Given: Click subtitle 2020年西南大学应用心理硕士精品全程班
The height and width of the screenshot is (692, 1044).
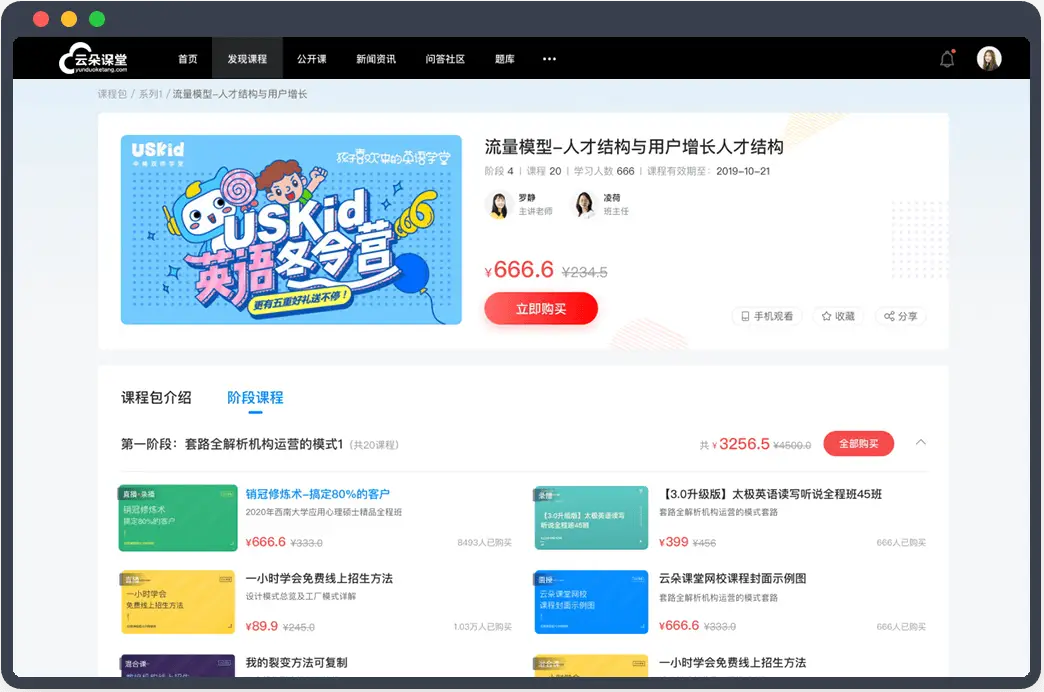Looking at the screenshot, I should click(x=324, y=512).
